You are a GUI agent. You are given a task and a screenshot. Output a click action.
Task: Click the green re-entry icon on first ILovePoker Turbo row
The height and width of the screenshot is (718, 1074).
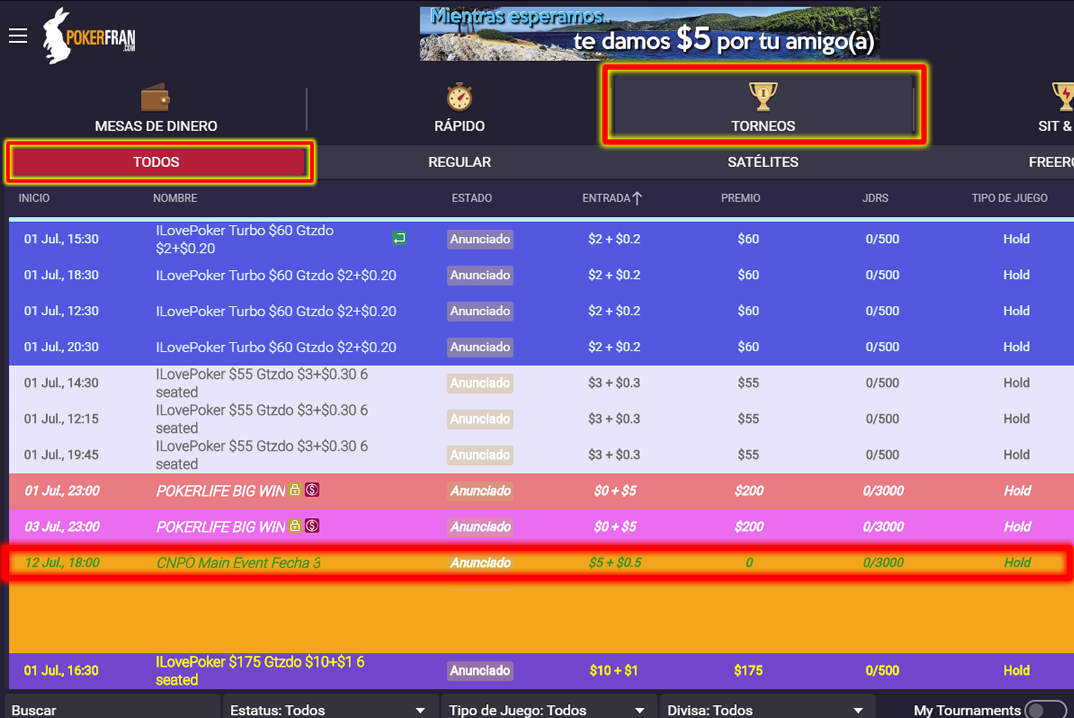click(399, 238)
